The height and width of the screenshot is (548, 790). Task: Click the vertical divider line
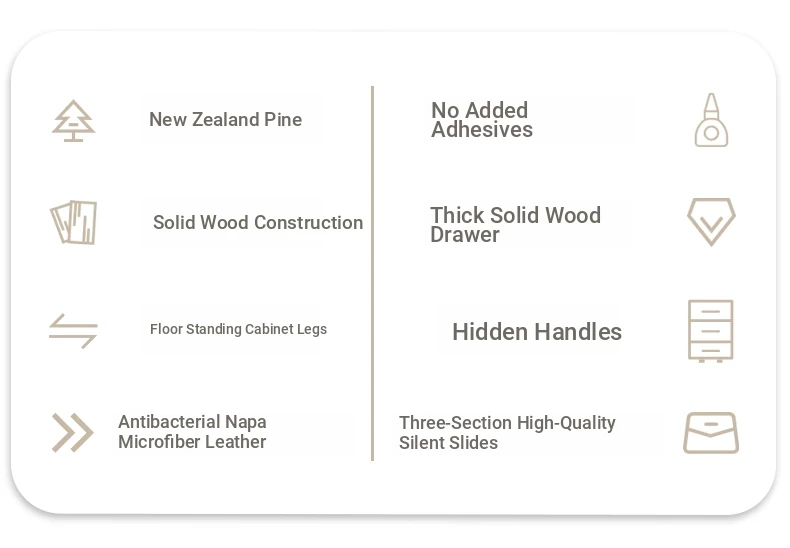pyautogui.click(x=372, y=273)
